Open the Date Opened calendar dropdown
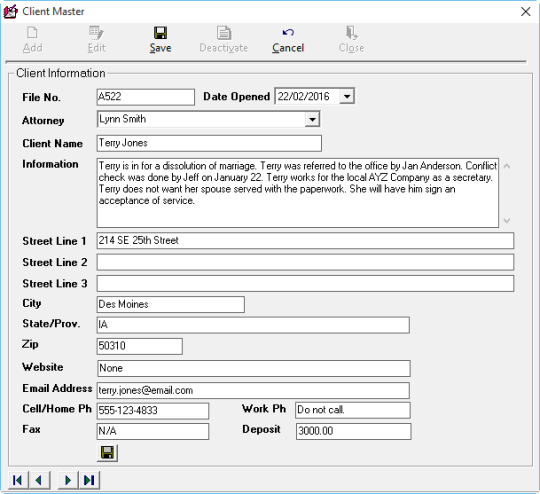Image resolution: width=540 pixels, height=494 pixels. point(347,96)
